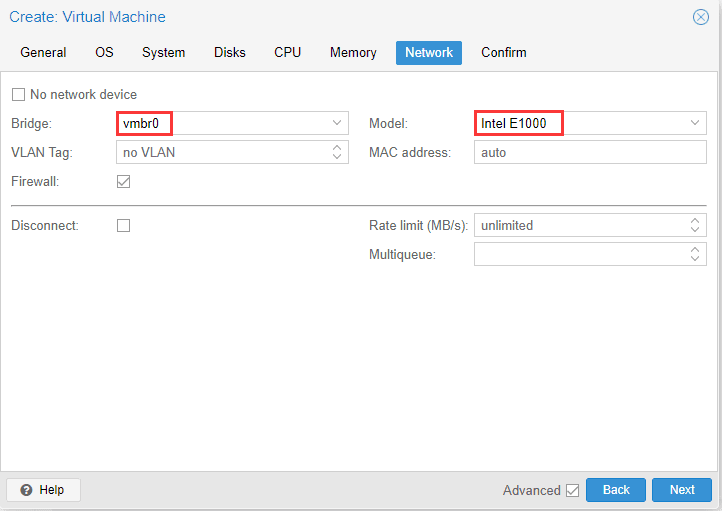This screenshot has height=511, width=722.
Task: Toggle the Firewall checkbox
Action: pyautogui.click(x=123, y=181)
